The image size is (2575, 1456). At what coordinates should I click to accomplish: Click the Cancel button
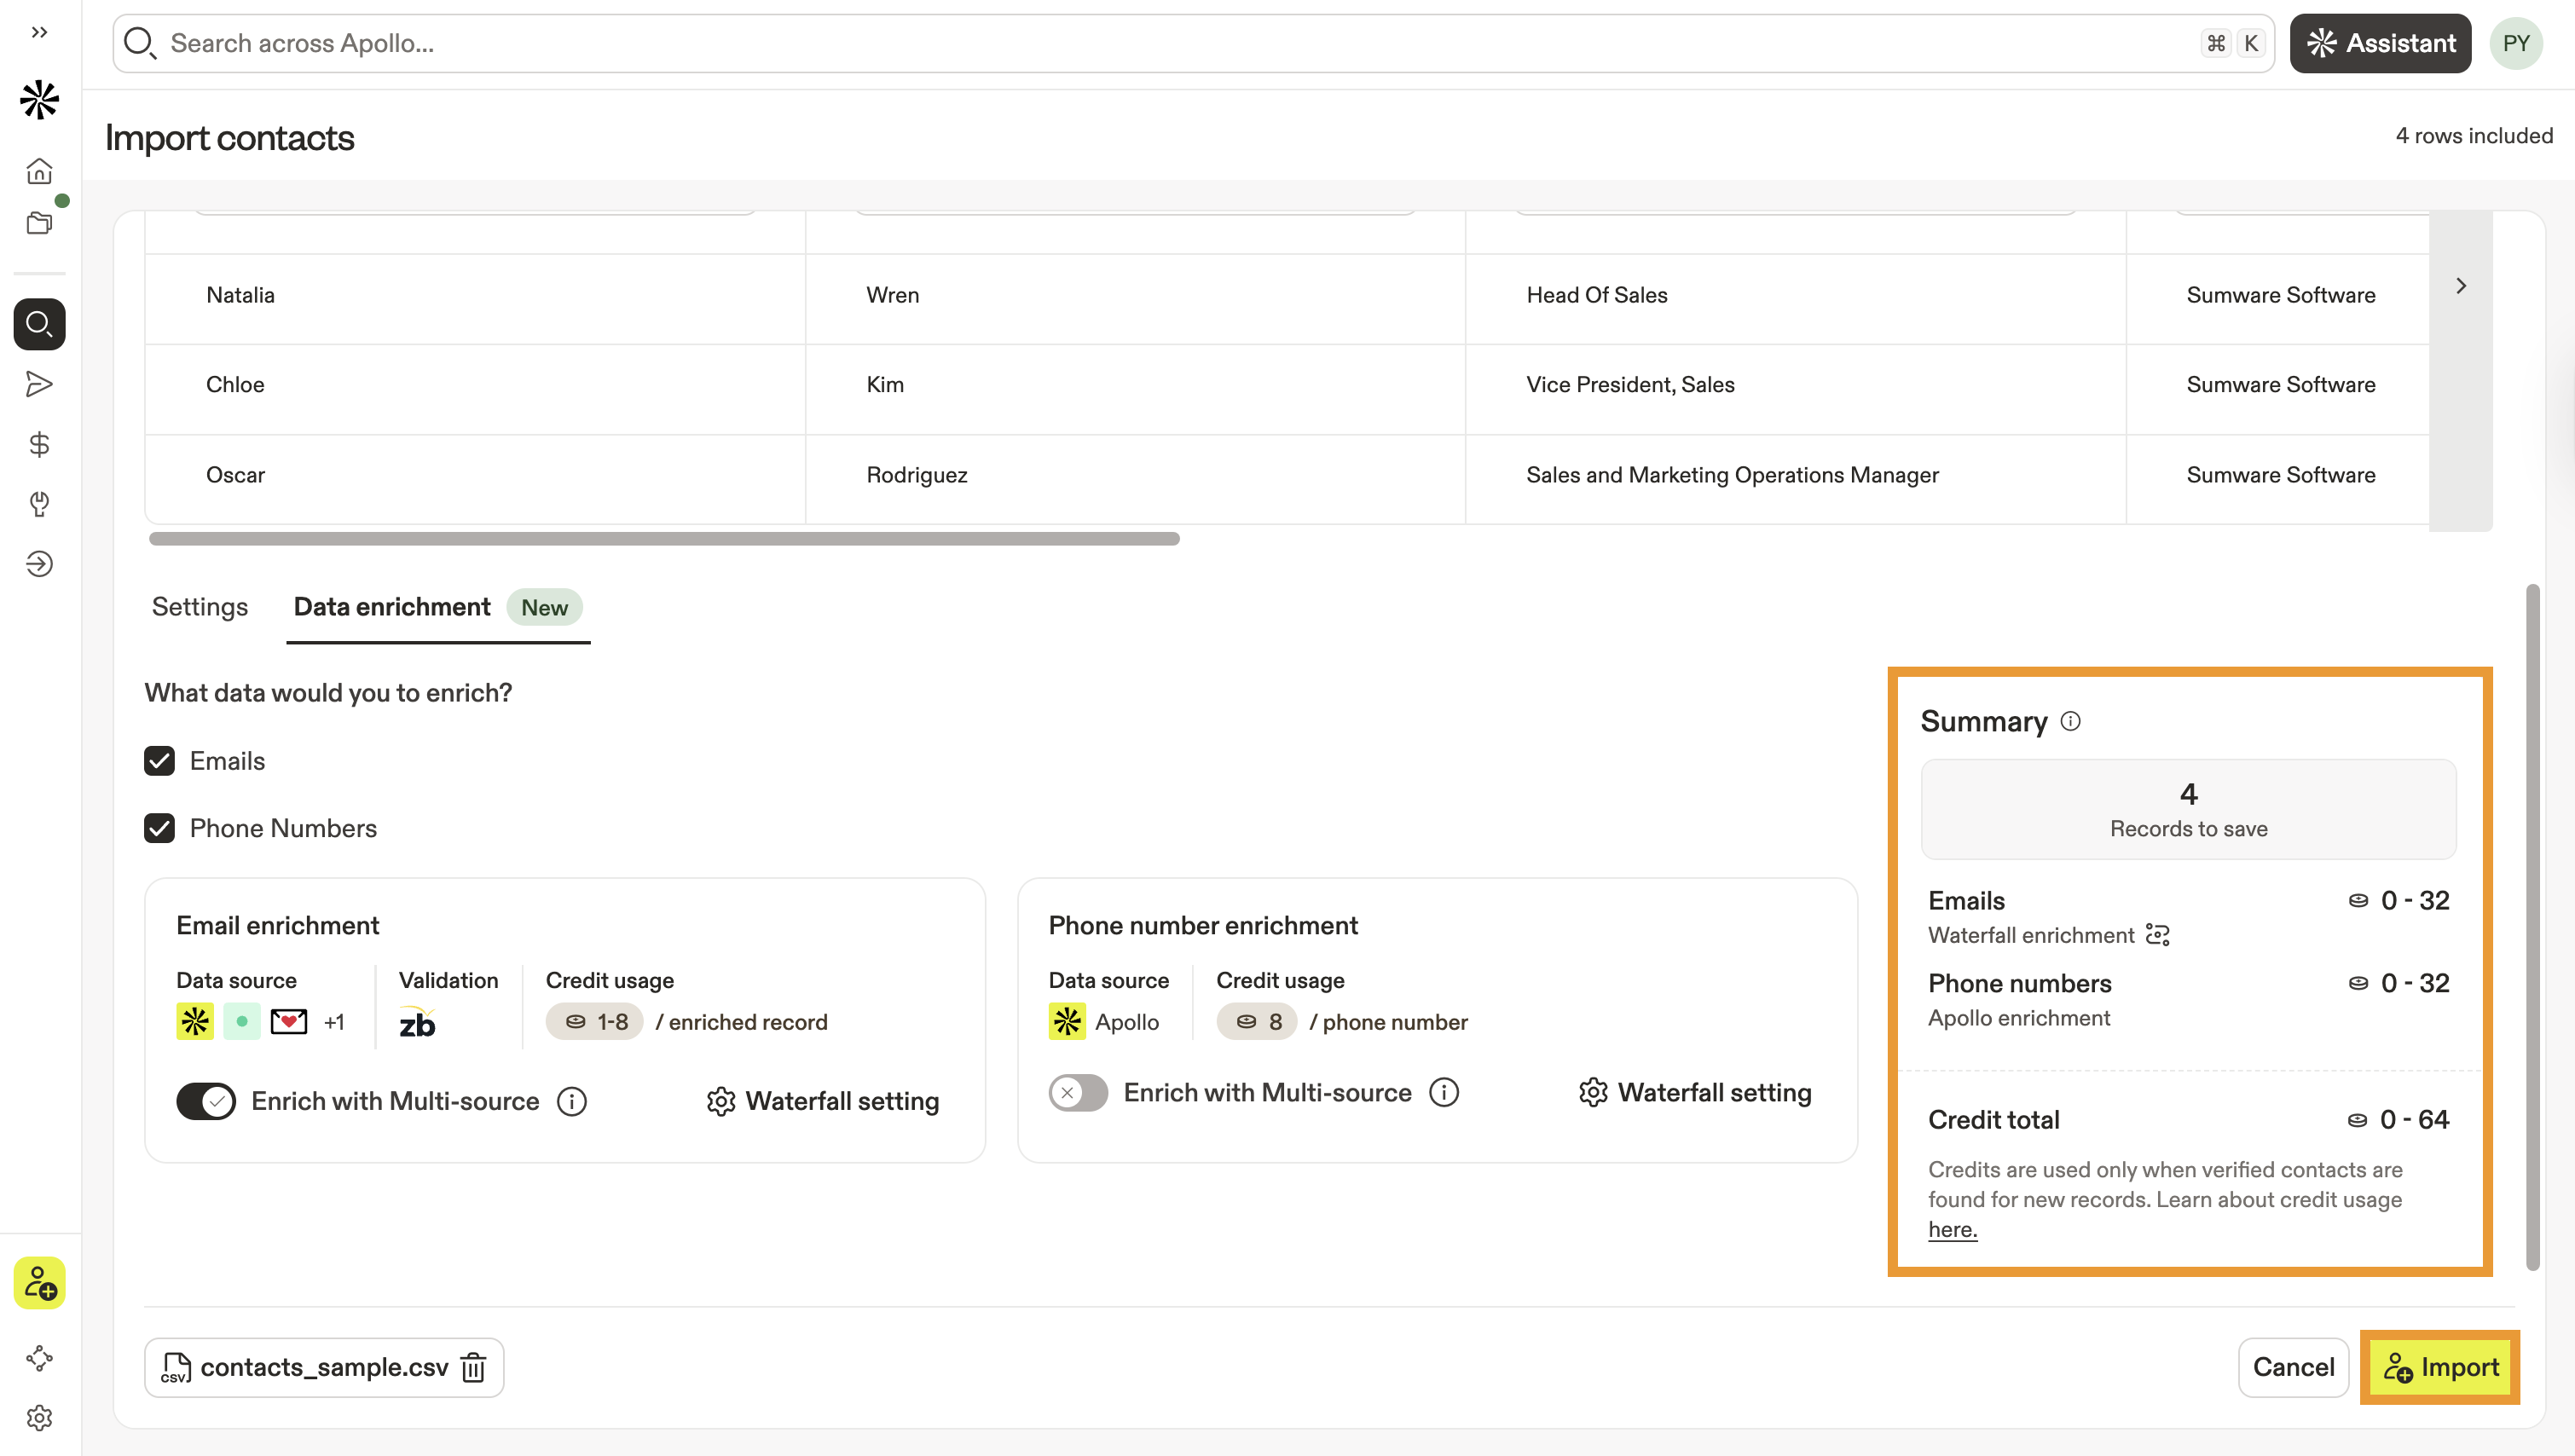click(x=2292, y=1367)
